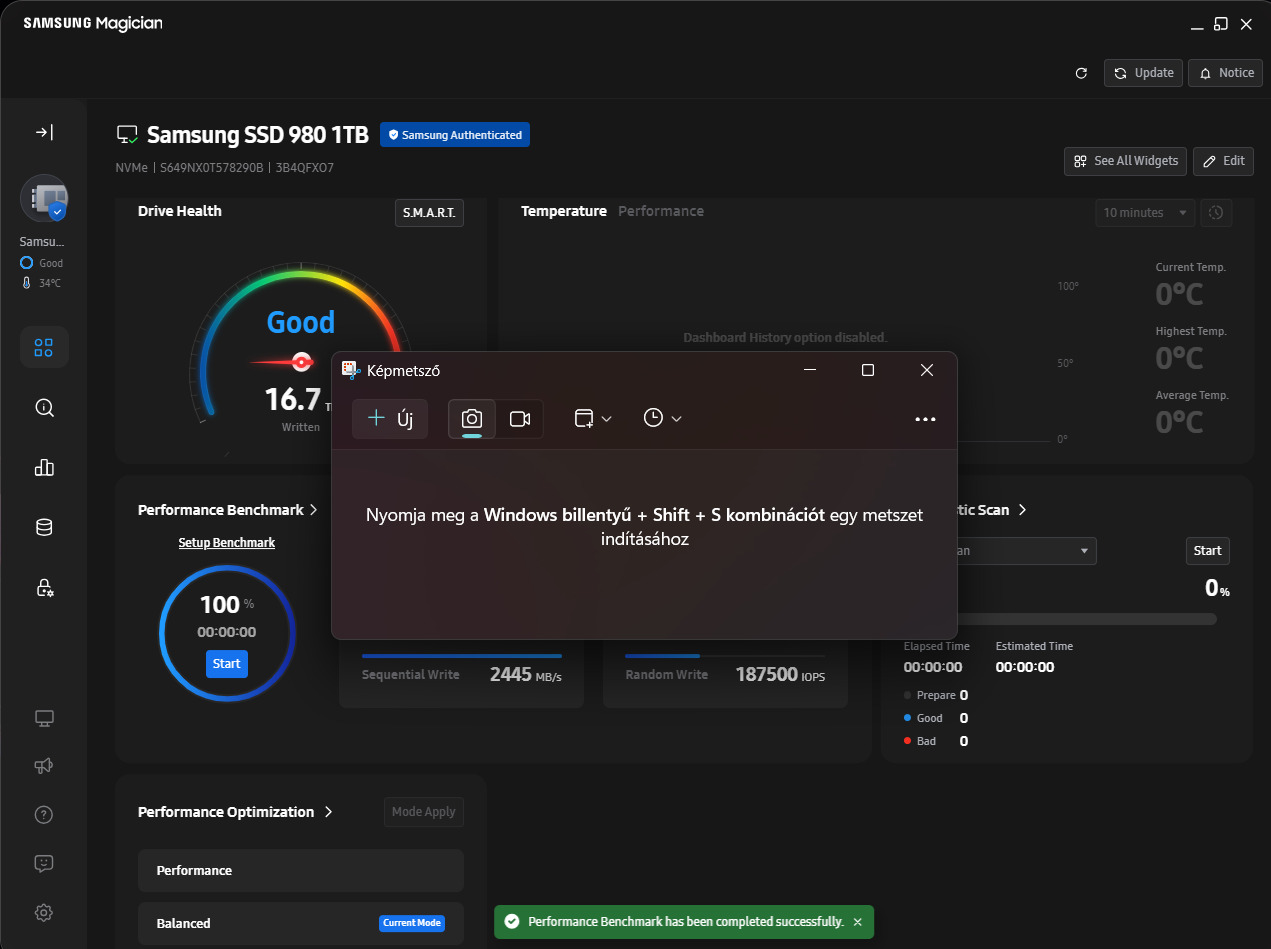Click the drive serial S649NX0T578290B
This screenshot has width=1271, height=949.
tap(211, 168)
